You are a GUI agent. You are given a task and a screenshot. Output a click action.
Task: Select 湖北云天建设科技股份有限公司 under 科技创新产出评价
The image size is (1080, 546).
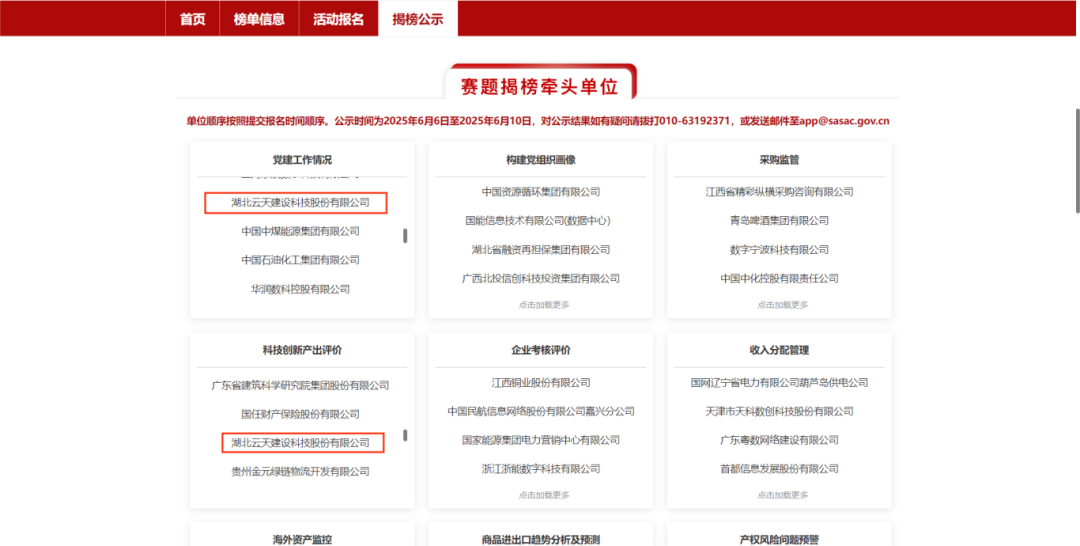point(300,443)
